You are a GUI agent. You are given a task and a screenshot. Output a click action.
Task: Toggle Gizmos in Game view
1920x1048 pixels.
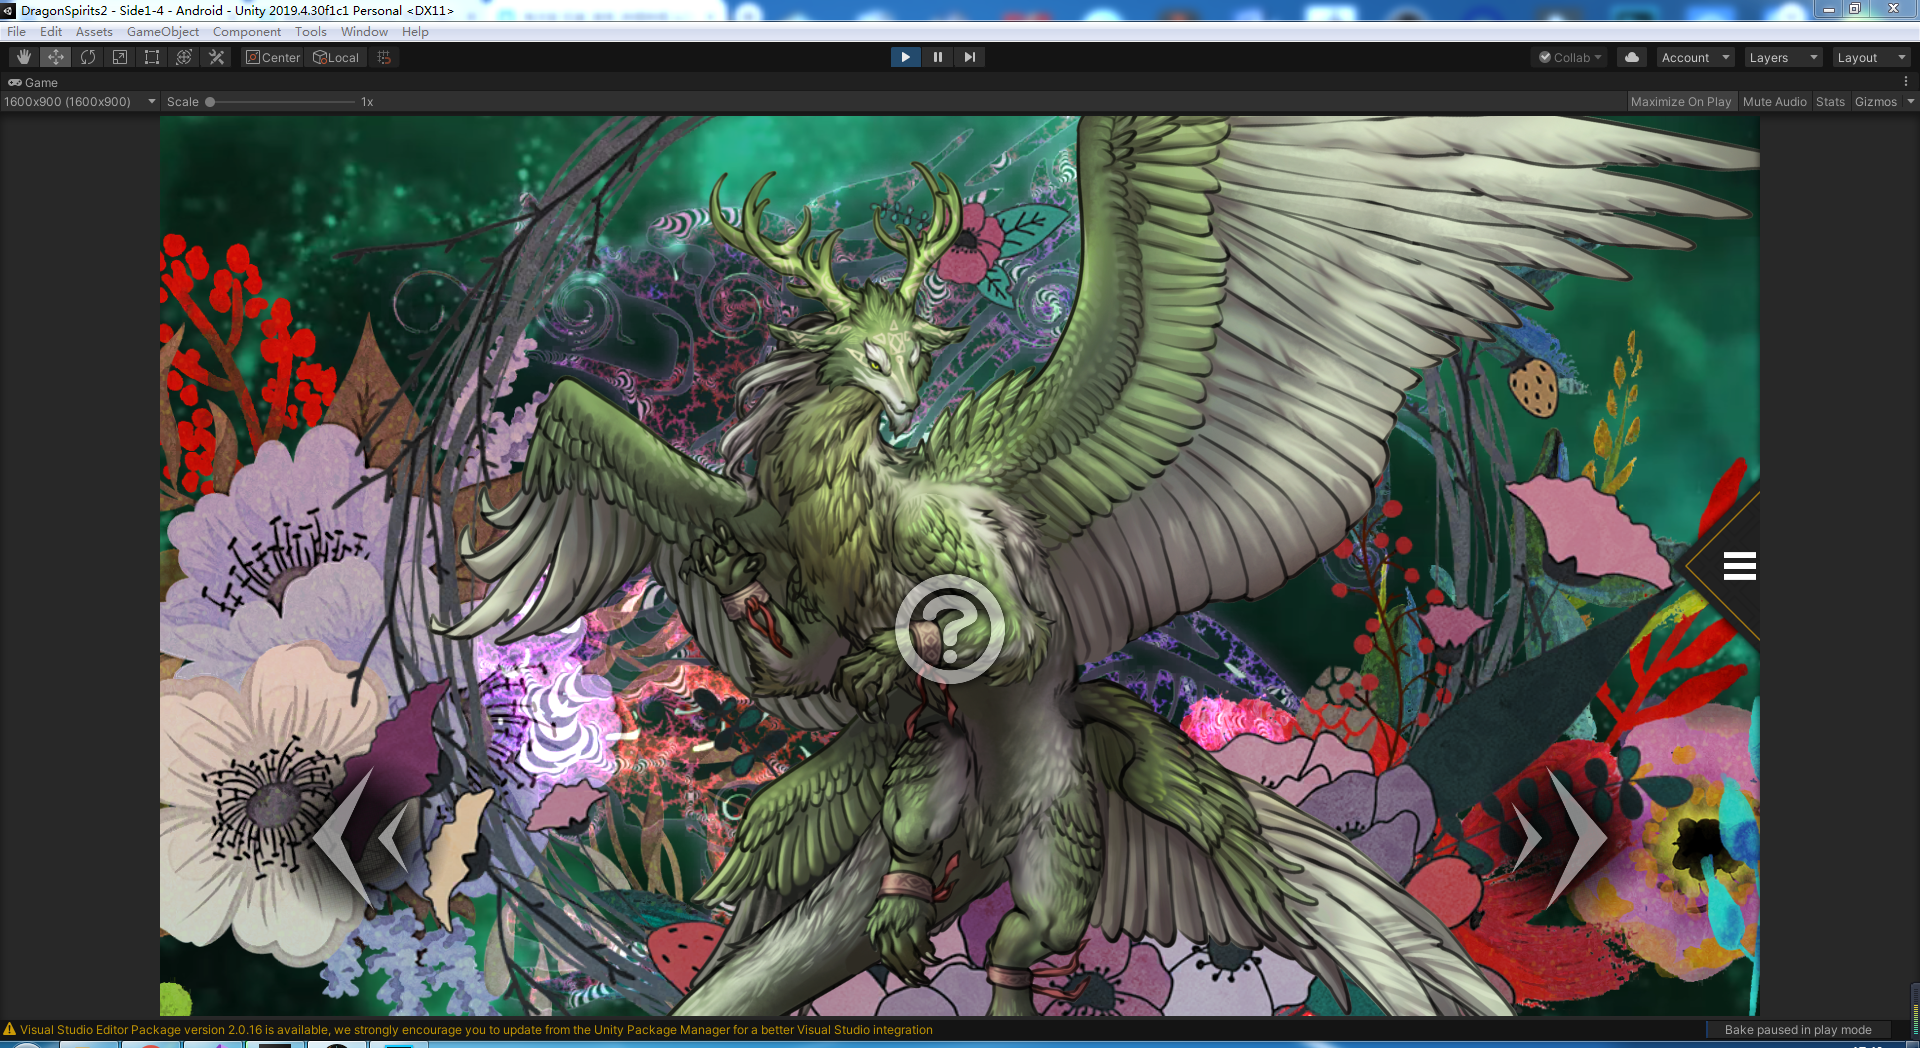(x=1876, y=101)
